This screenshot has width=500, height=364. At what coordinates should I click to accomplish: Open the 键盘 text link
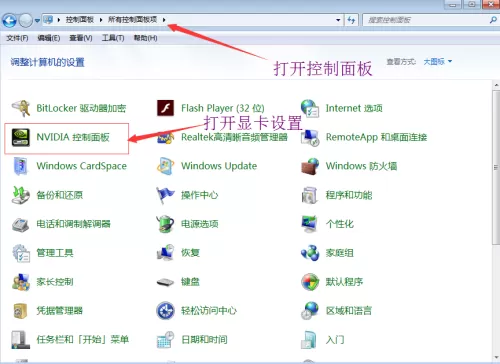click(190, 282)
